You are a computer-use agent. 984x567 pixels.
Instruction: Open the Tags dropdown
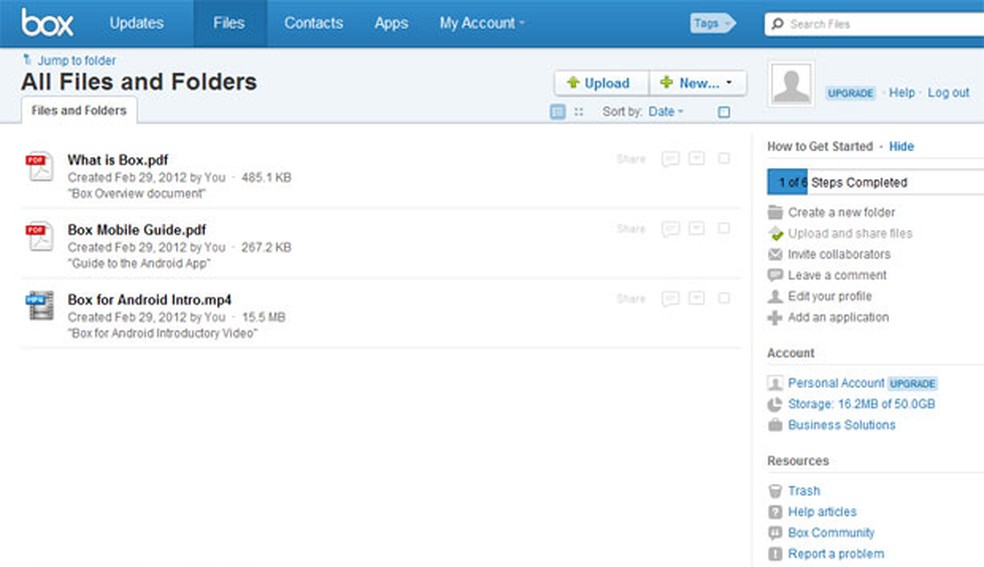pos(712,24)
